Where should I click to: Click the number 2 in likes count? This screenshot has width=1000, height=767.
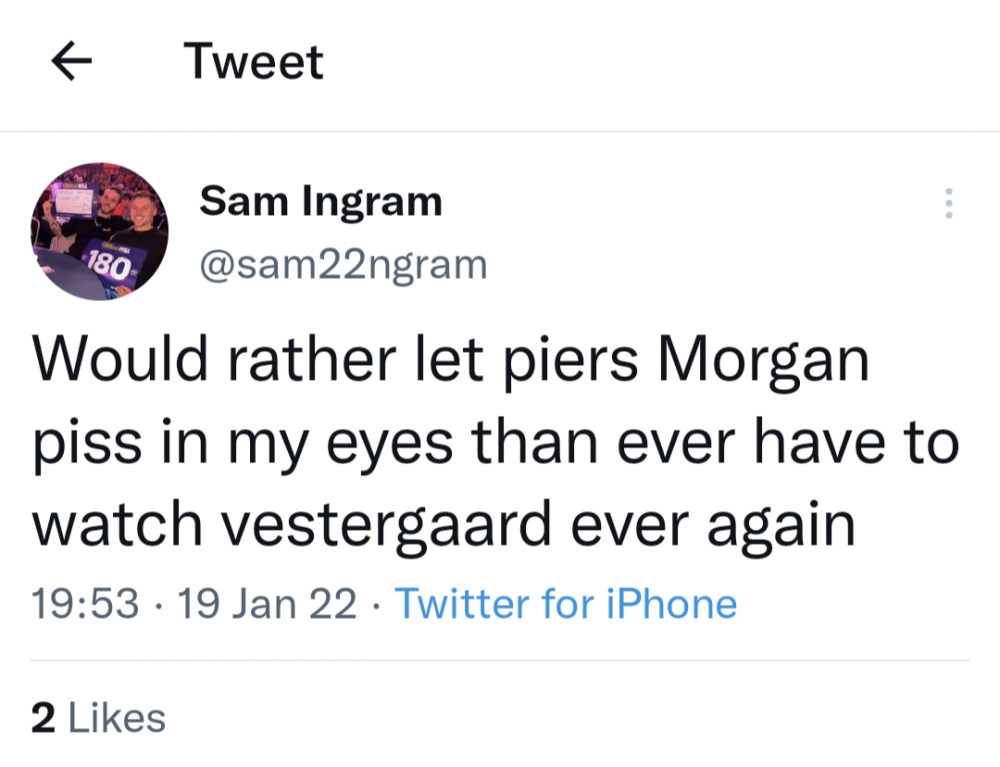(42, 717)
